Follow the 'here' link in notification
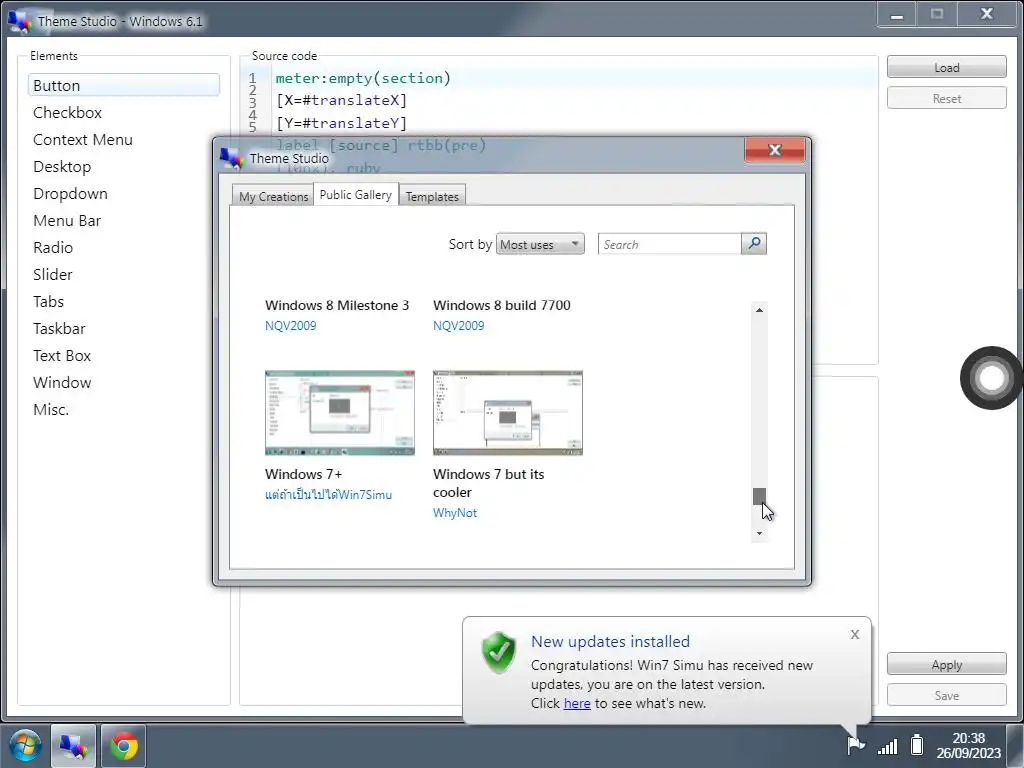Viewport: 1024px width, 768px height. tap(577, 703)
